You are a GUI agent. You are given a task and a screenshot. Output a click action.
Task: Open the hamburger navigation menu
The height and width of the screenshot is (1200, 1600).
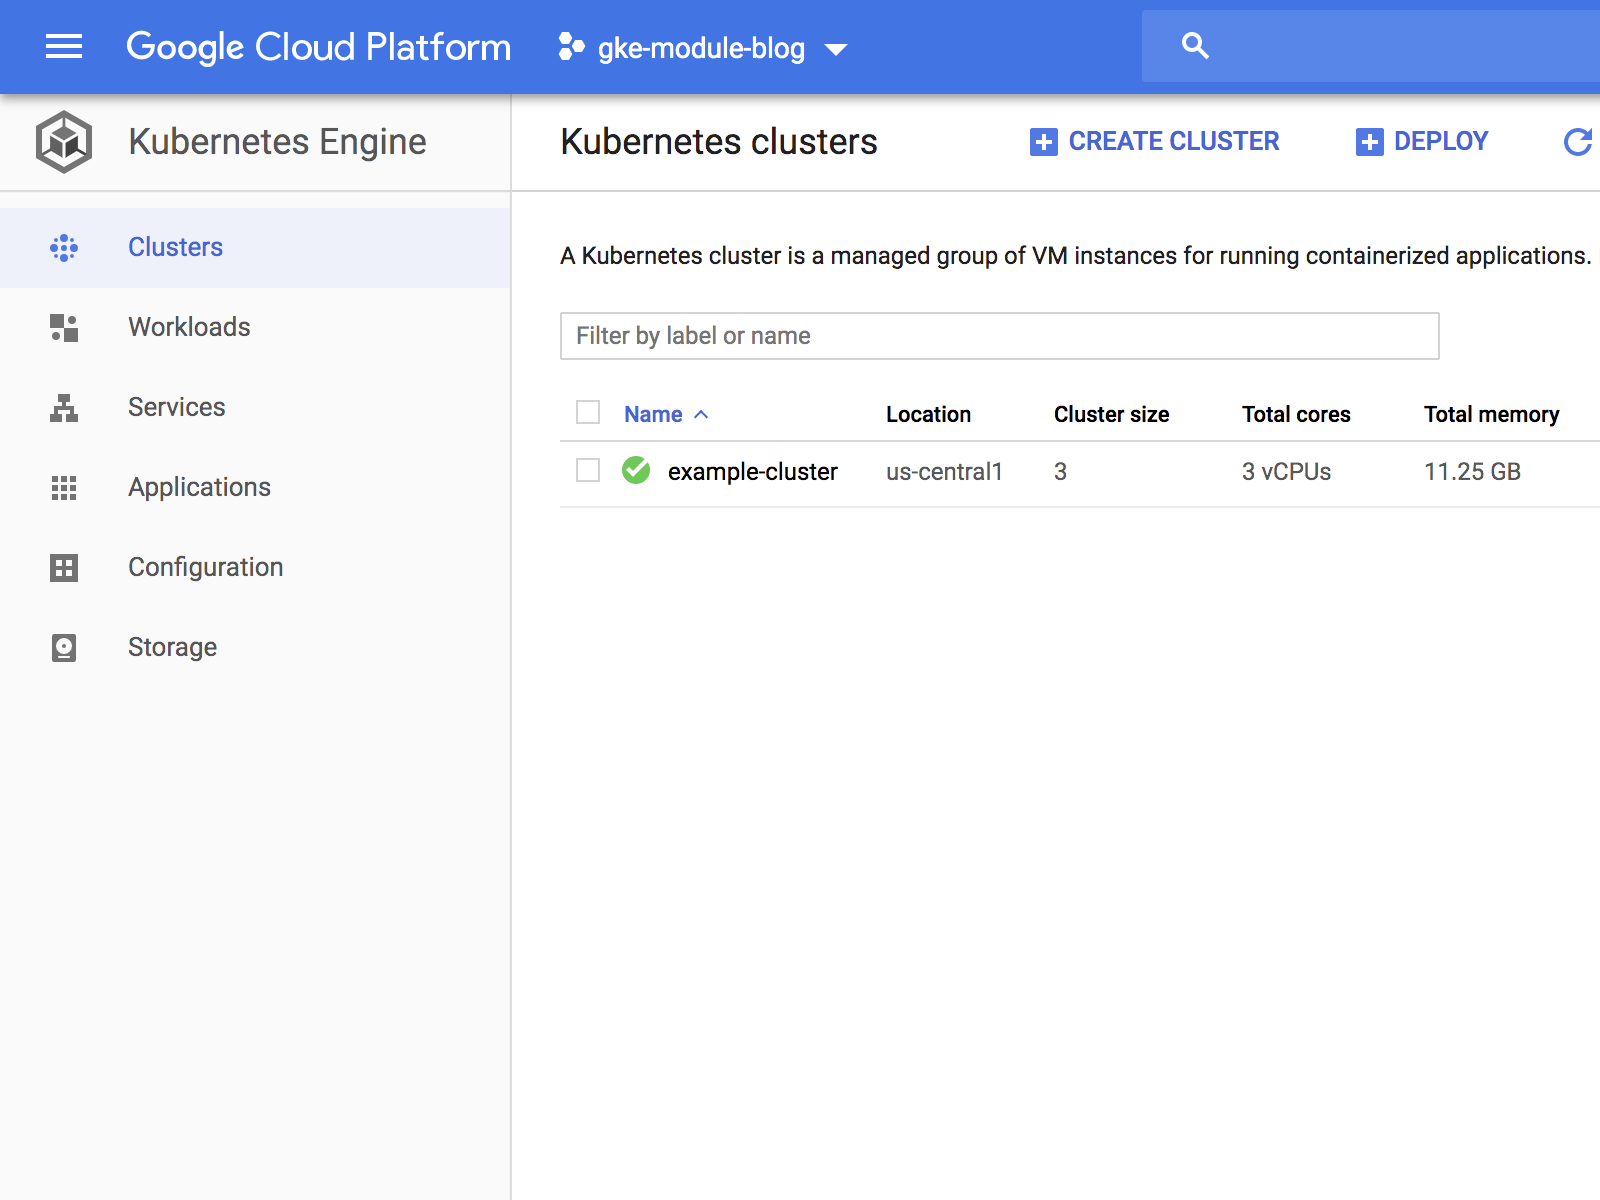(64, 47)
